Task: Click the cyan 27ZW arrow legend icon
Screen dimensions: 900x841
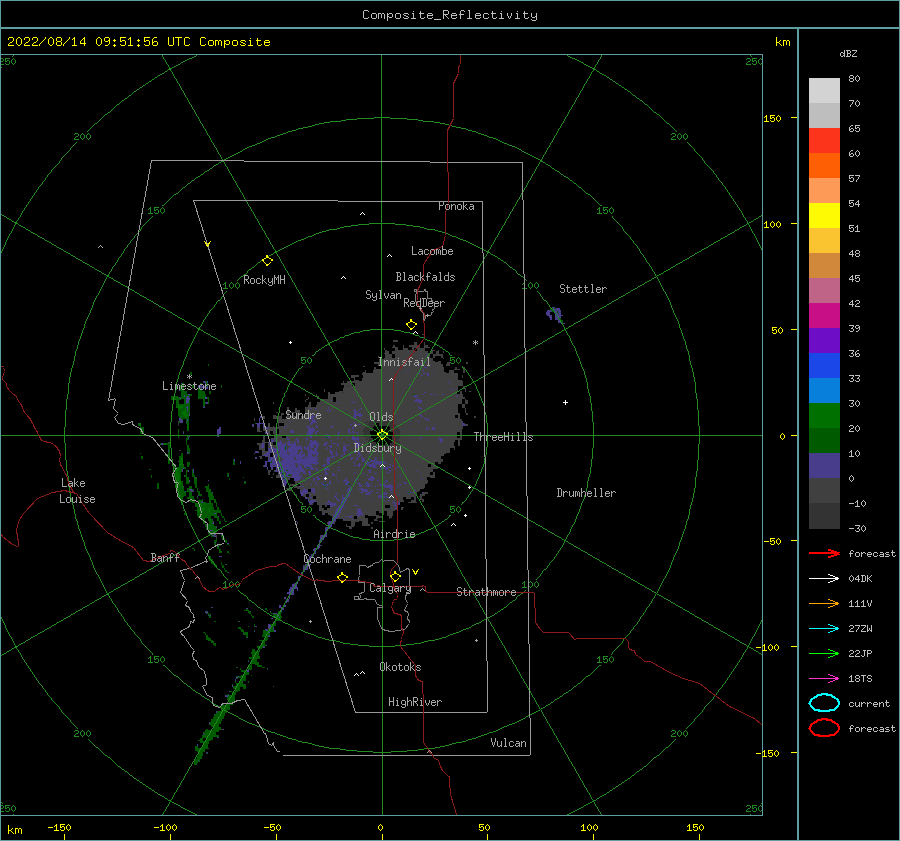Action: coord(824,629)
